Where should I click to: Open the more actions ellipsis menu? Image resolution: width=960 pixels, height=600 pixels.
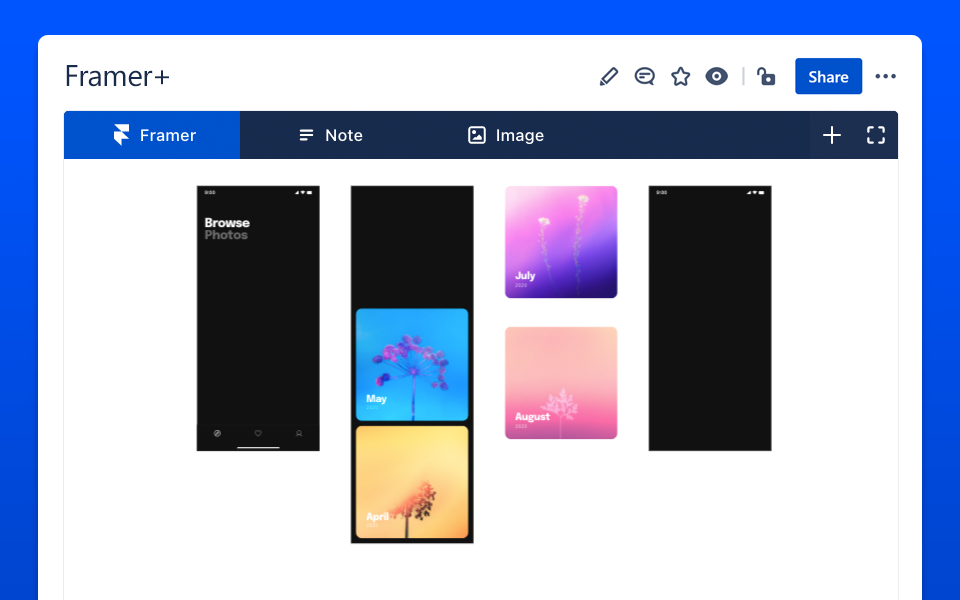(885, 77)
